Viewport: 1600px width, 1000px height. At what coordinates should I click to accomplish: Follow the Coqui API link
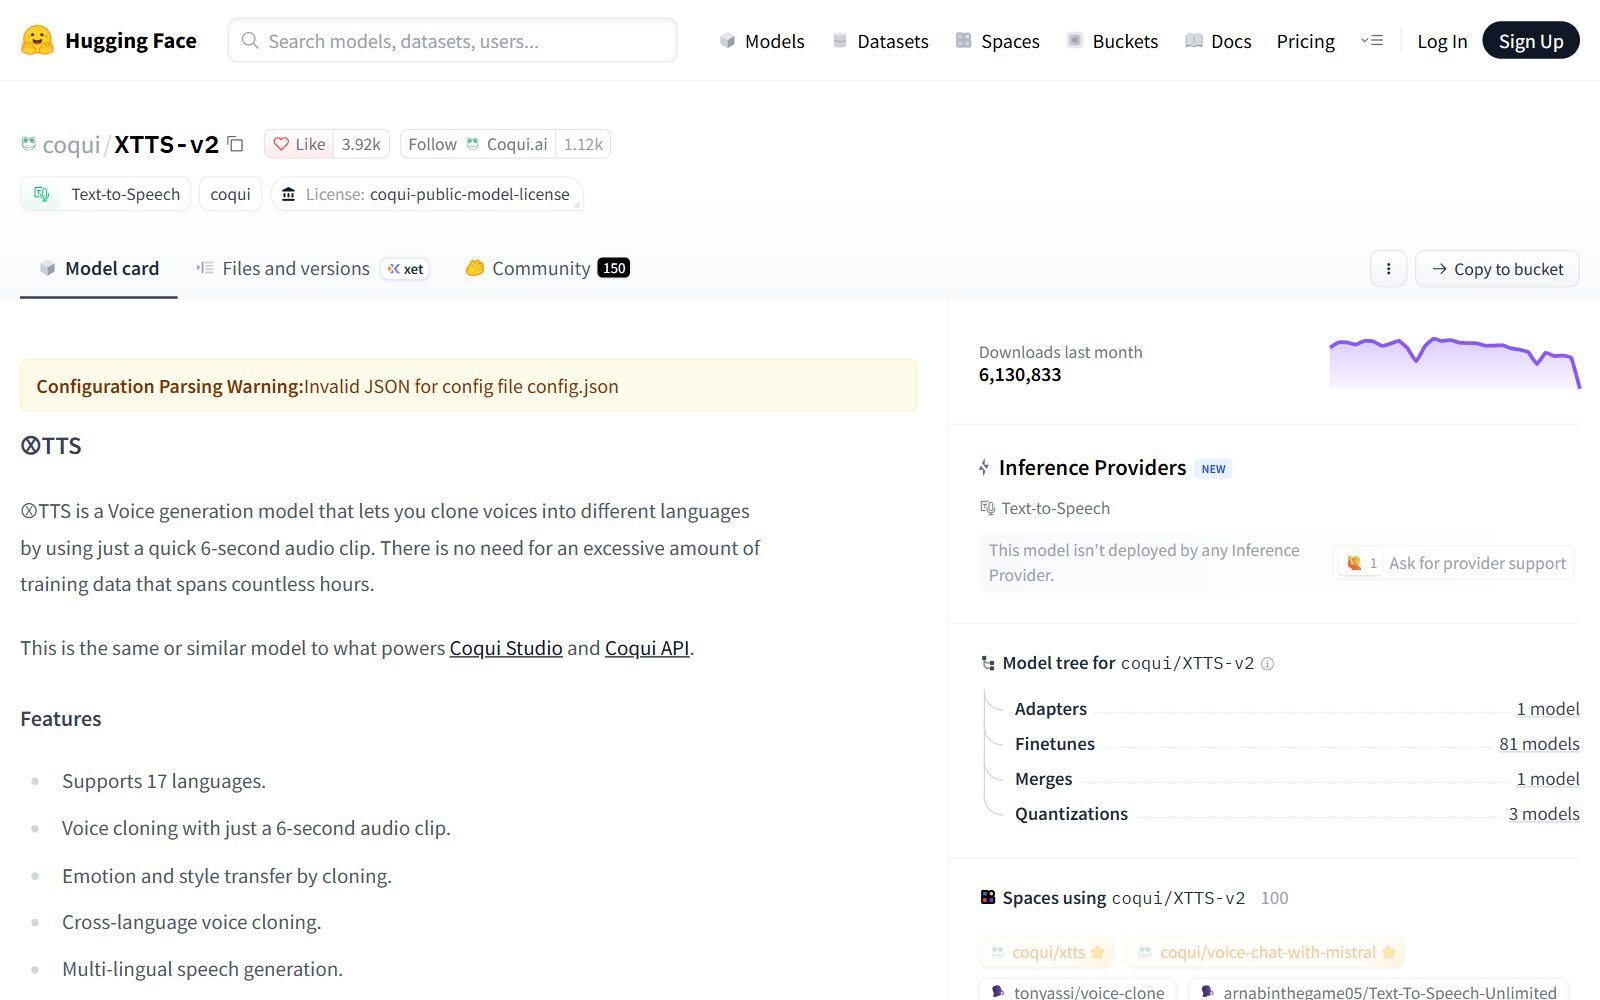pos(647,648)
